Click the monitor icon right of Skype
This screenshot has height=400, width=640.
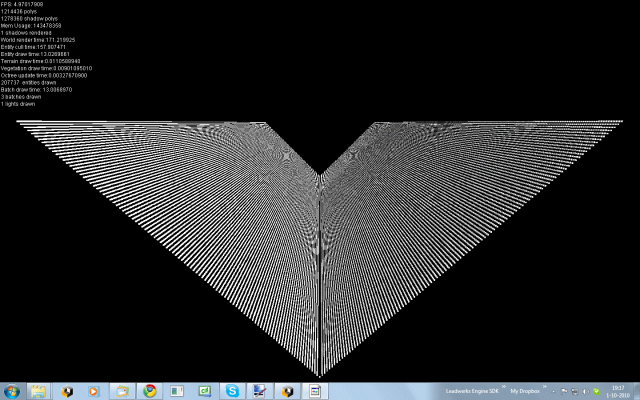coord(259,390)
